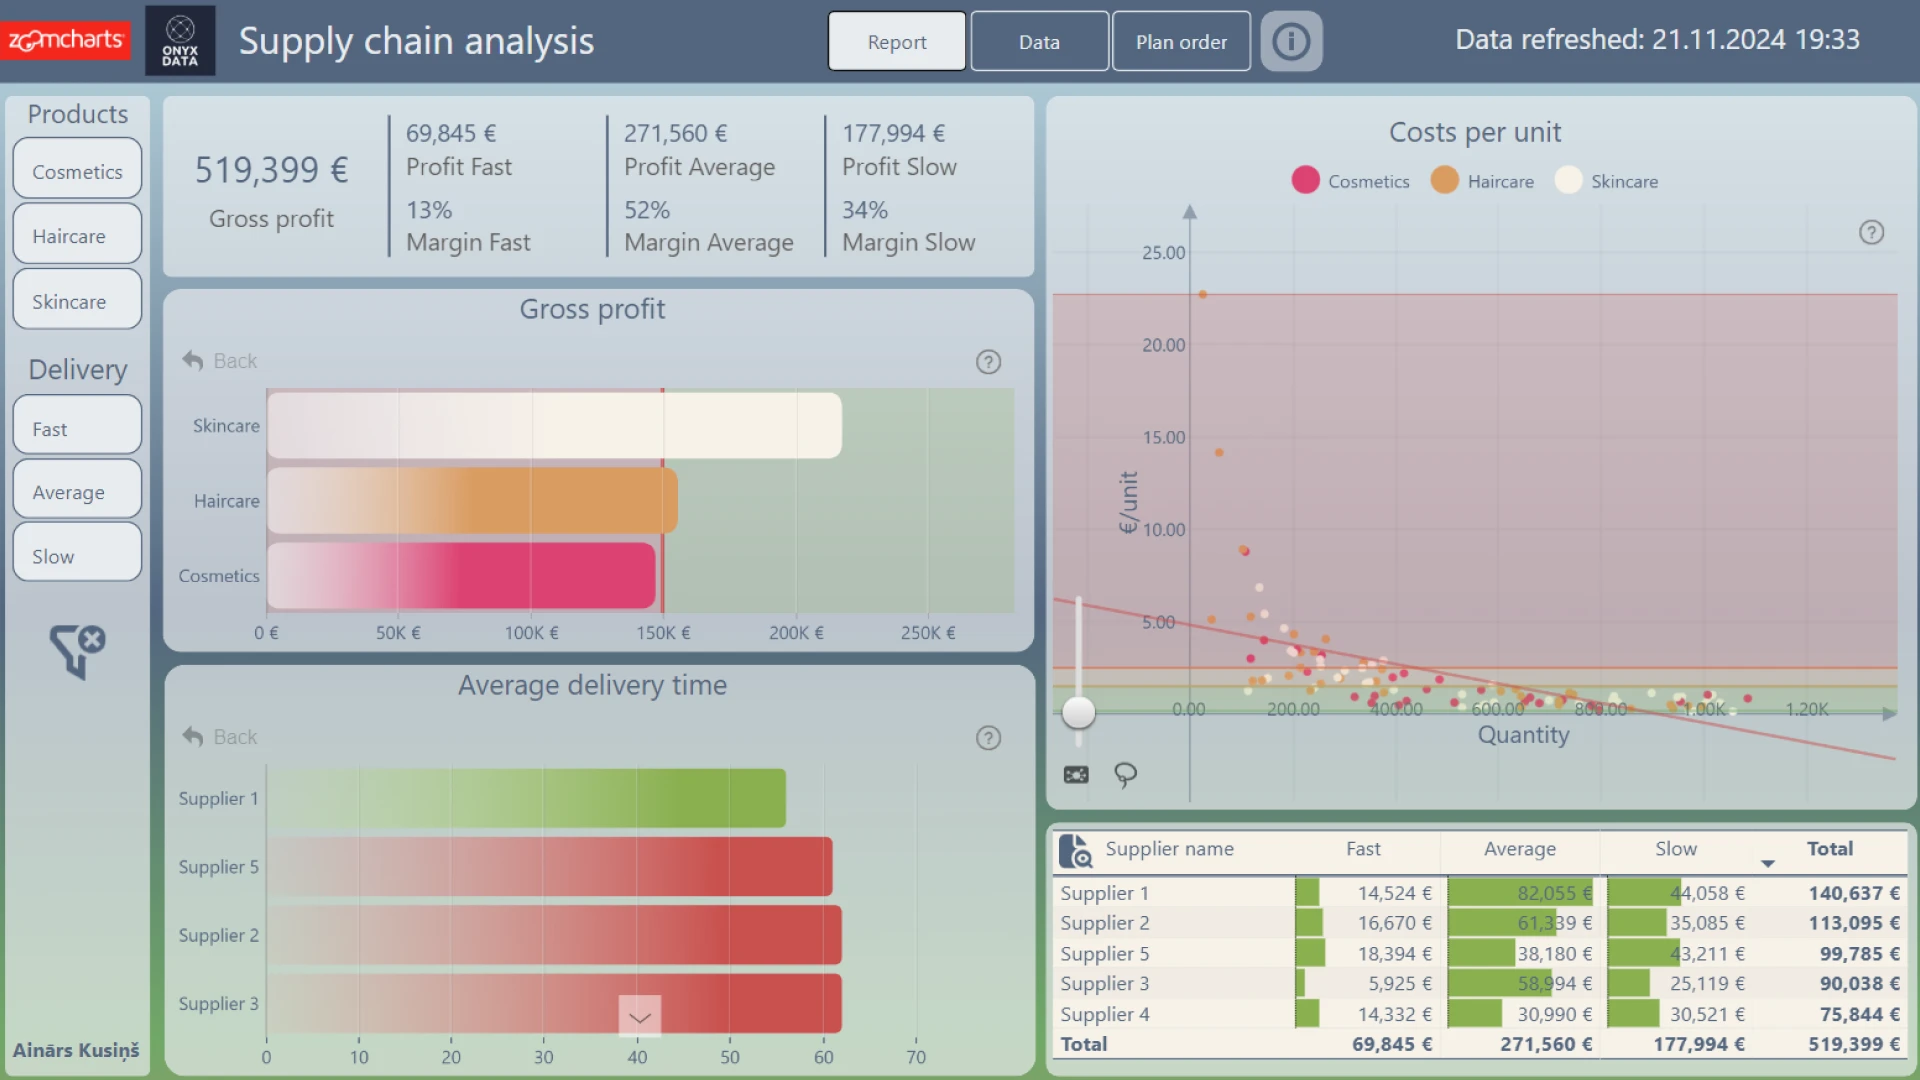Select the Supplier 3 delivery time bar

[x=555, y=1003]
